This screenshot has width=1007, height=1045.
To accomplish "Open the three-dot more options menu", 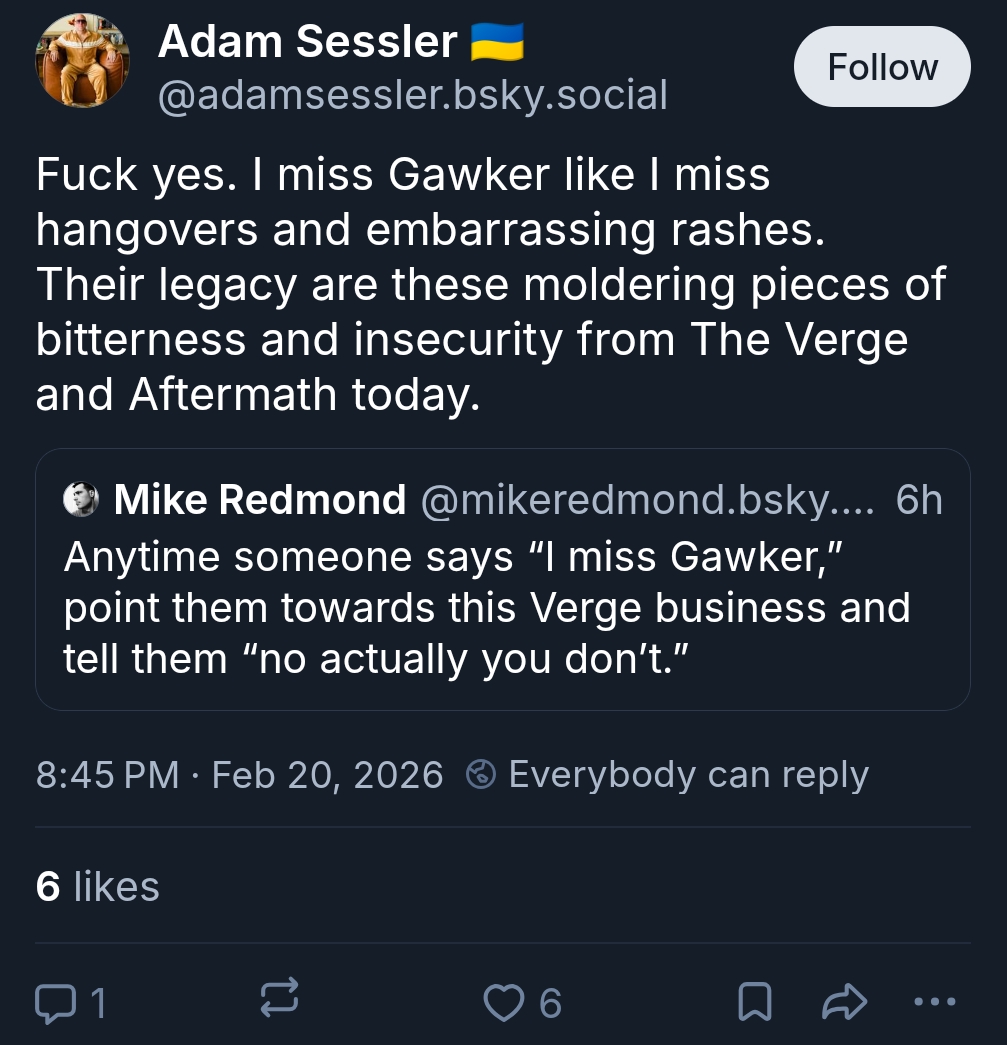I will point(935,1001).
